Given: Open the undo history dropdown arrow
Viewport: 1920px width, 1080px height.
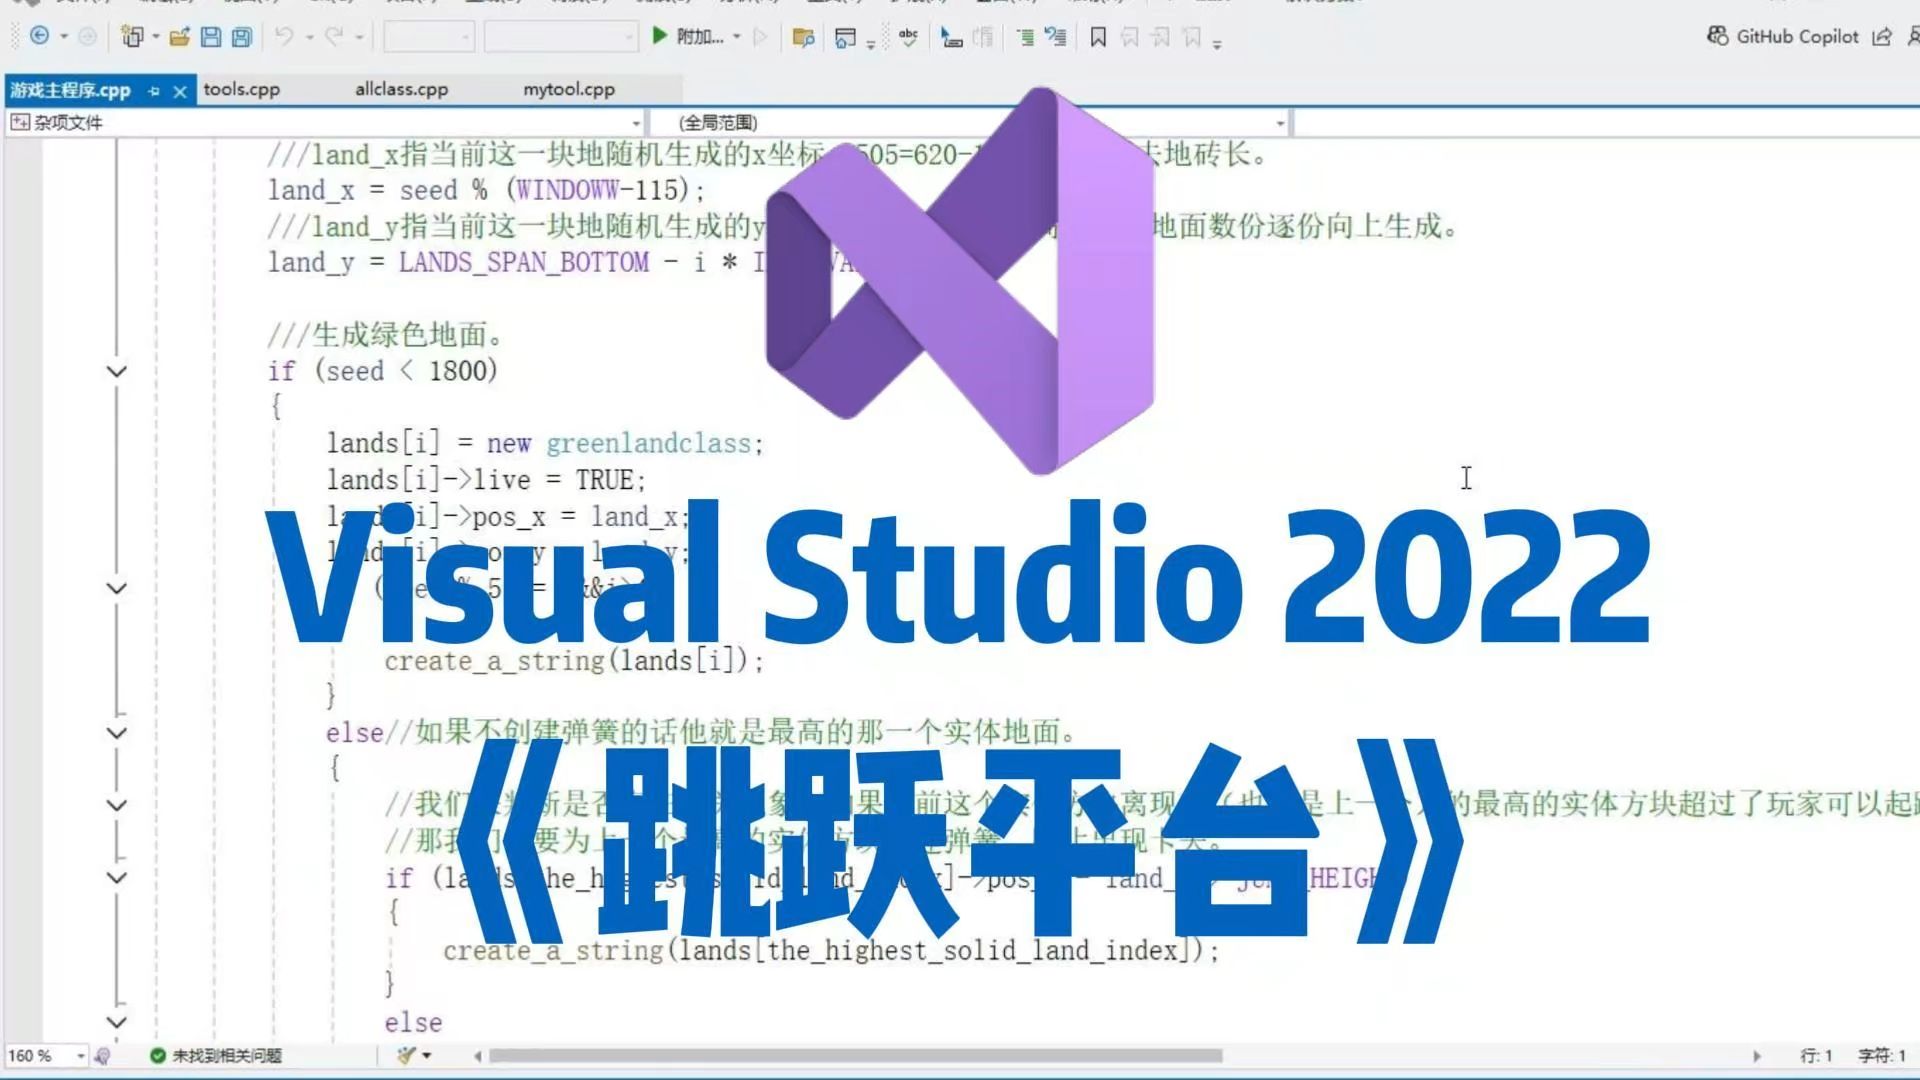Looking at the screenshot, I should point(309,37).
